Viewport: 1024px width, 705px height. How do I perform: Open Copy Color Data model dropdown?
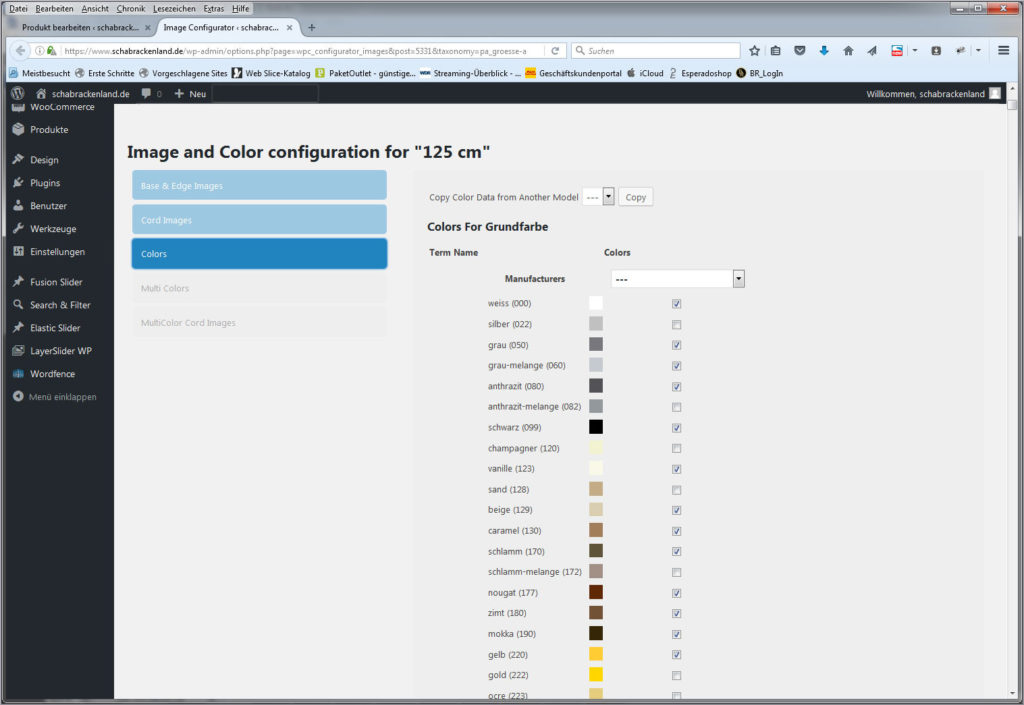599,196
